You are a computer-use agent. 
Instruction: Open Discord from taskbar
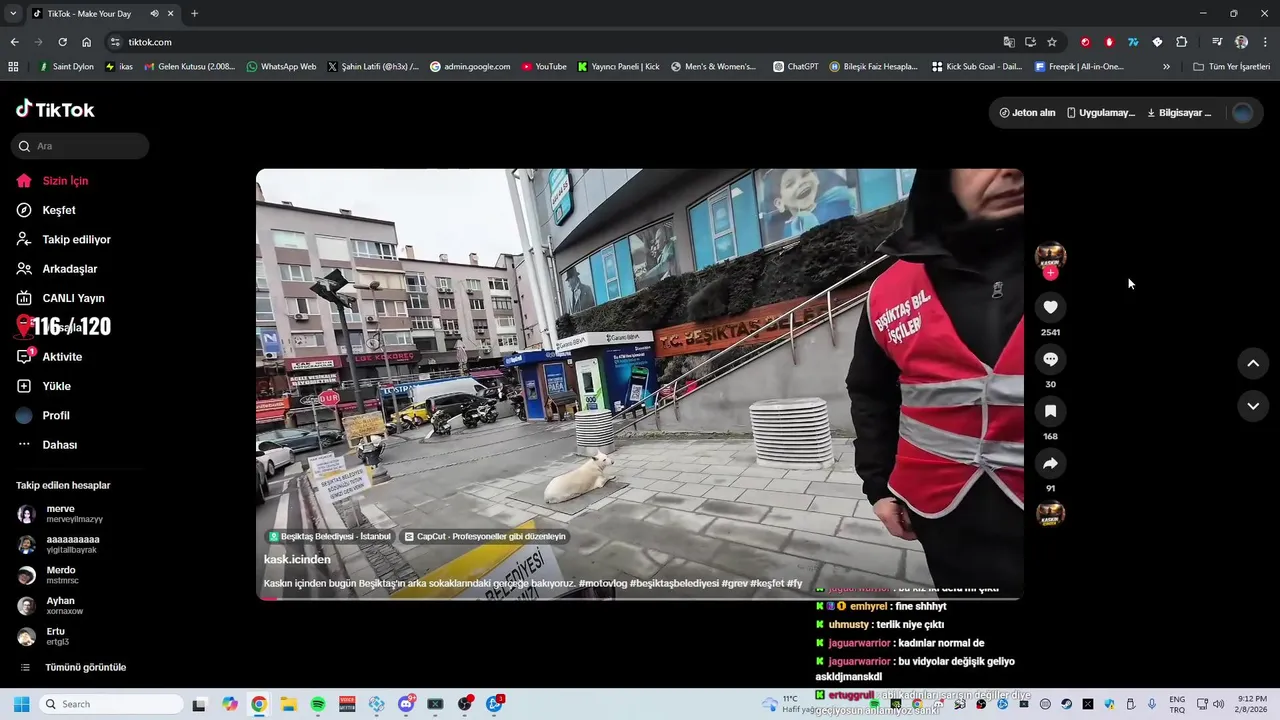tap(406, 704)
